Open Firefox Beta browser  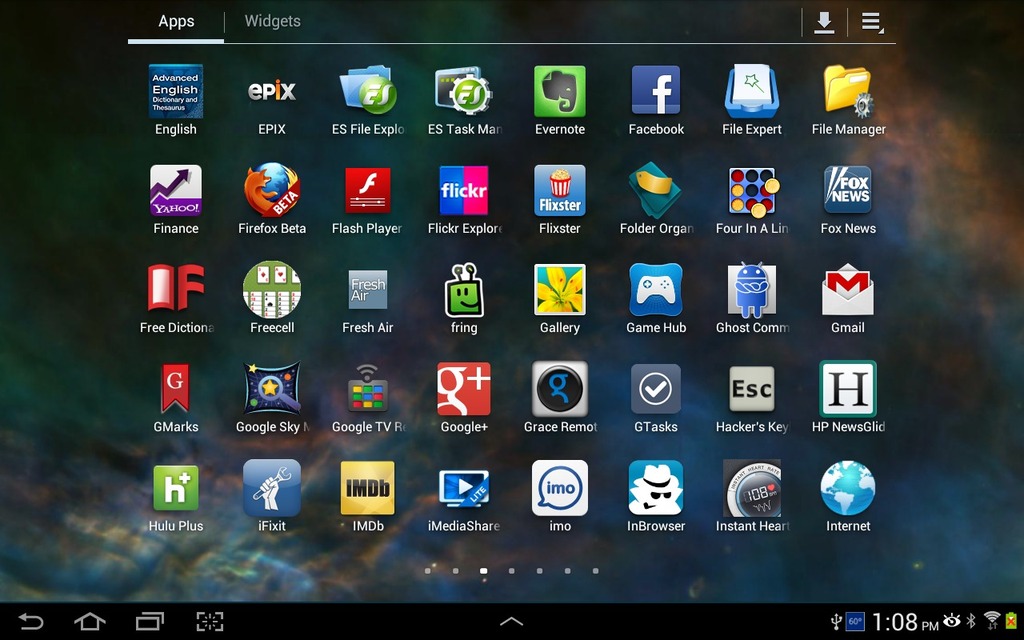(x=272, y=191)
